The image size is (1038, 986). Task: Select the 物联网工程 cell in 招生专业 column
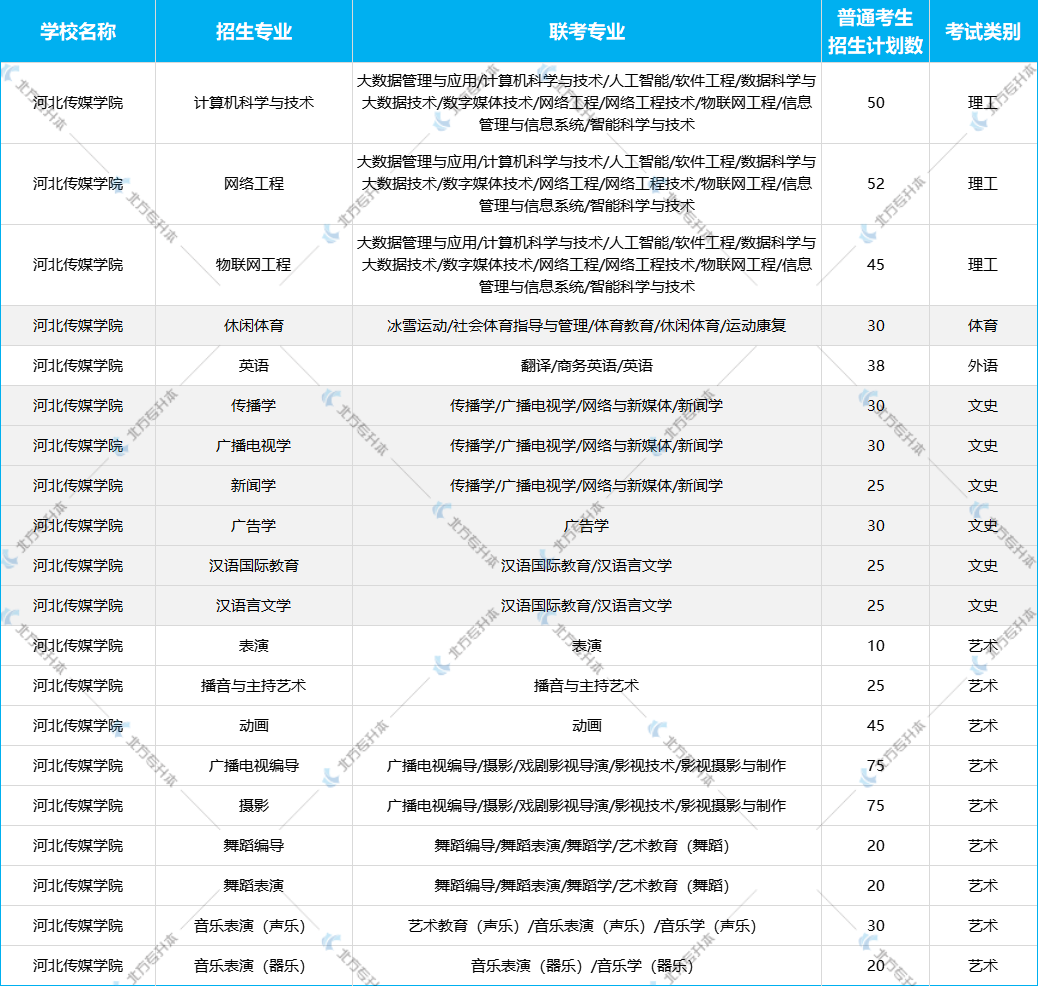pos(254,264)
